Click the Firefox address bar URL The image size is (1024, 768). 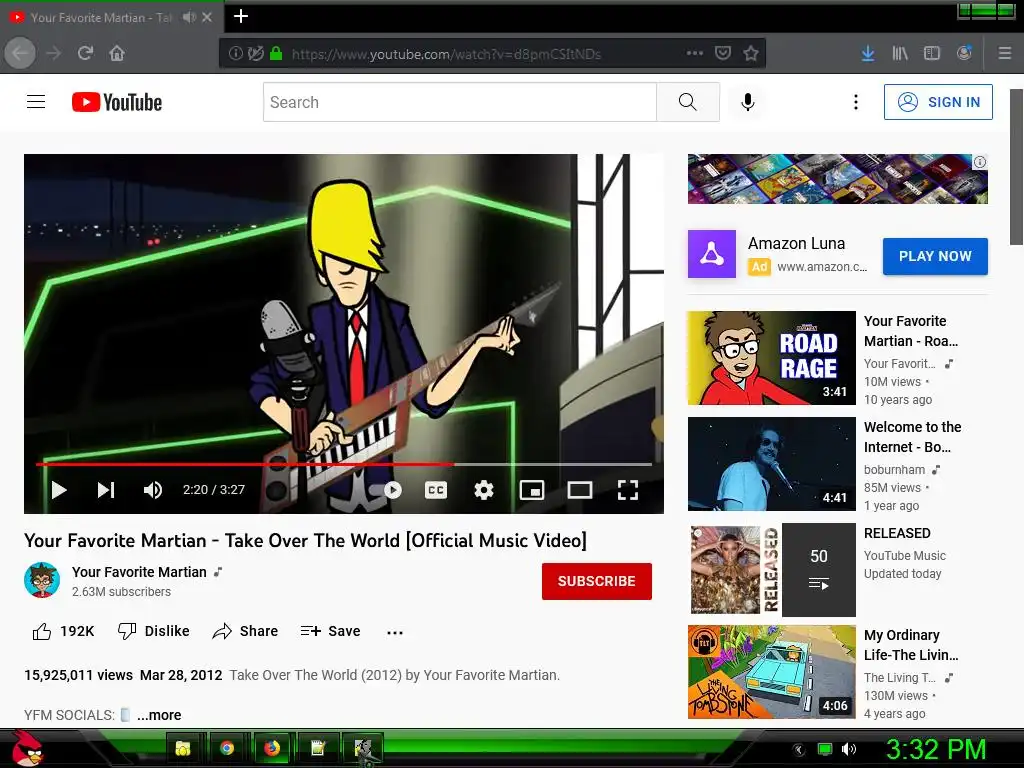[x=446, y=54]
